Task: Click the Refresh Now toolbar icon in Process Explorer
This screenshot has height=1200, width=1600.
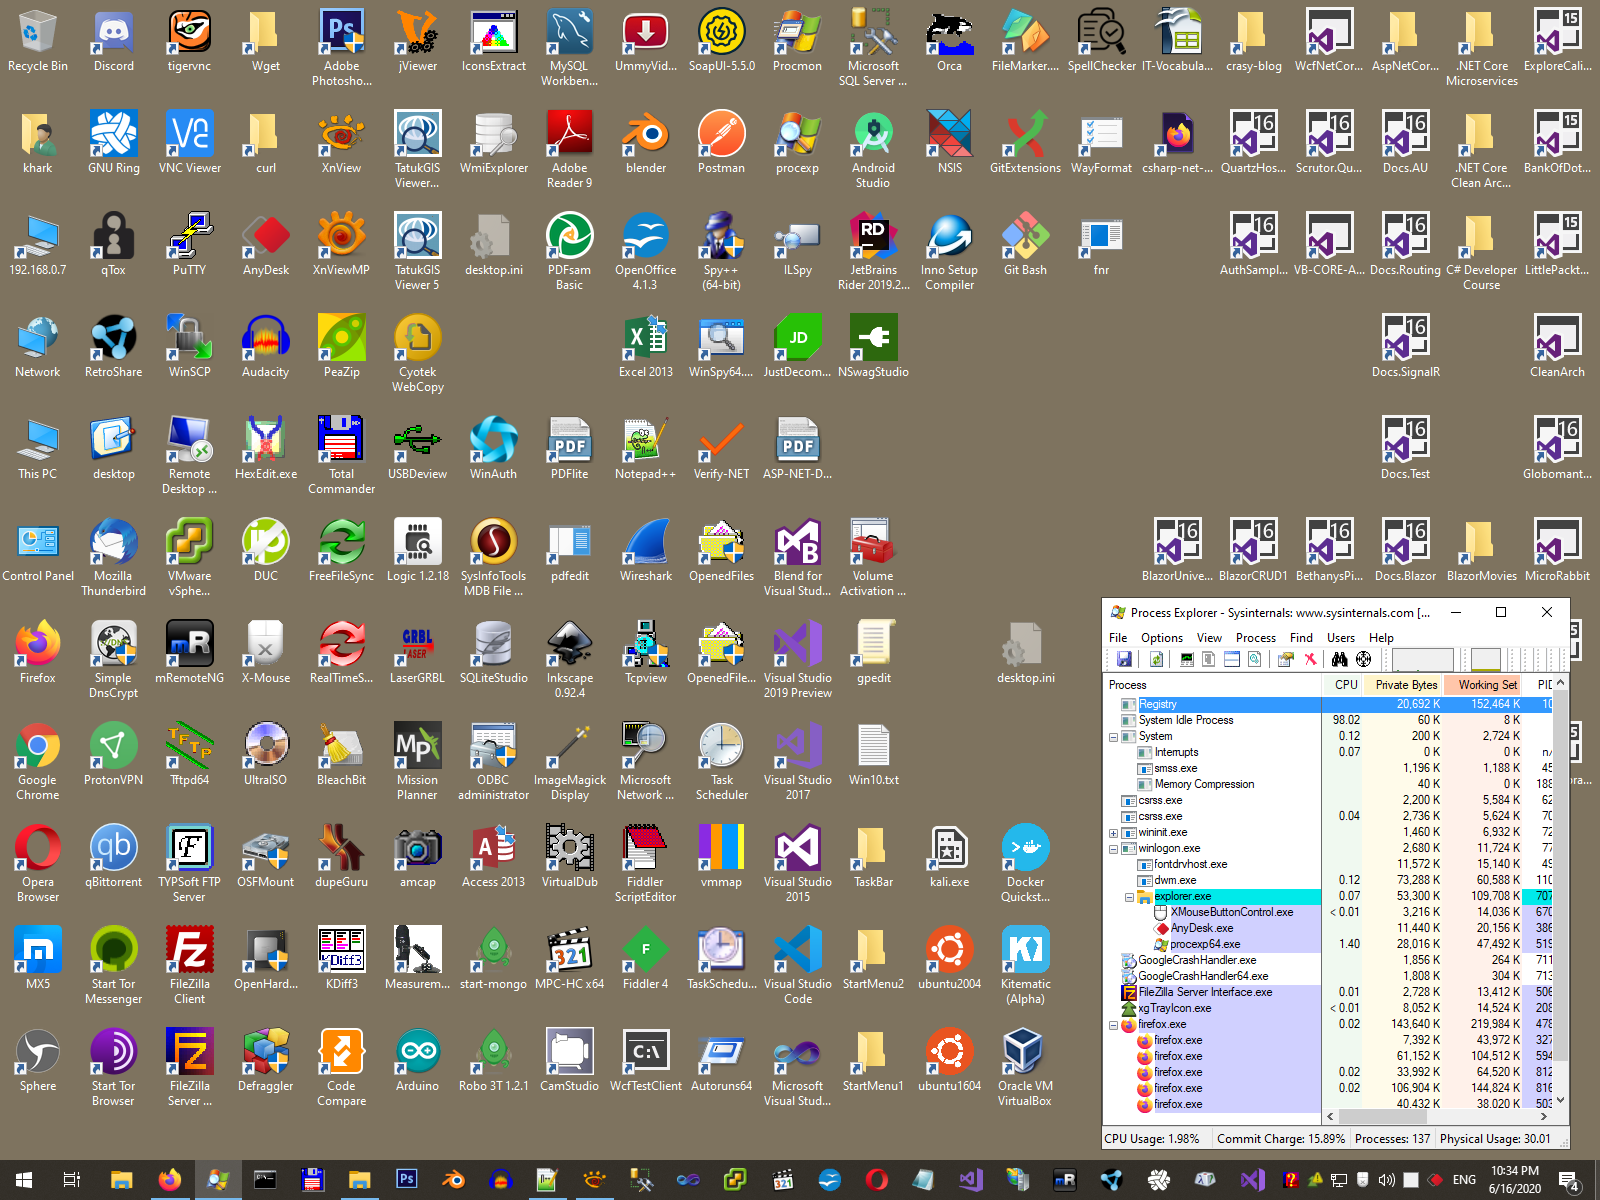Action: tap(1156, 659)
